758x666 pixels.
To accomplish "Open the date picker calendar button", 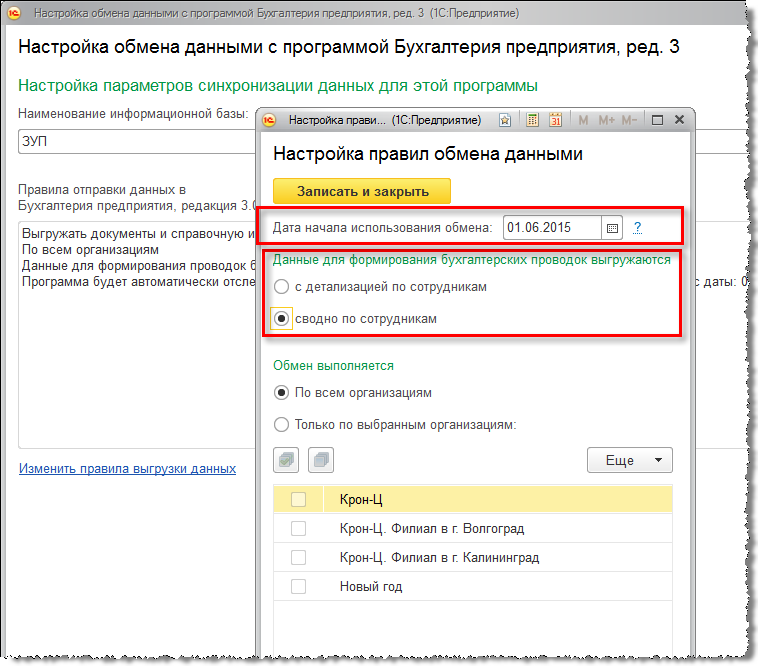I will [612, 228].
